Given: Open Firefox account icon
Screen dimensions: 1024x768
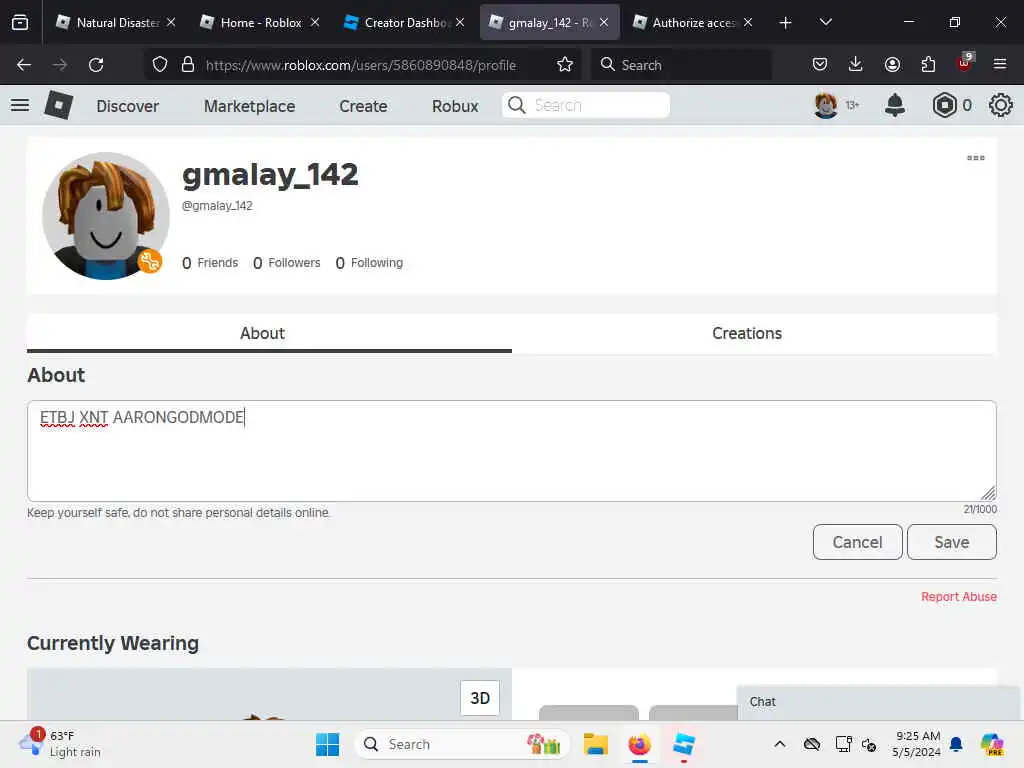Looking at the screenshot, I should point(892,64).
